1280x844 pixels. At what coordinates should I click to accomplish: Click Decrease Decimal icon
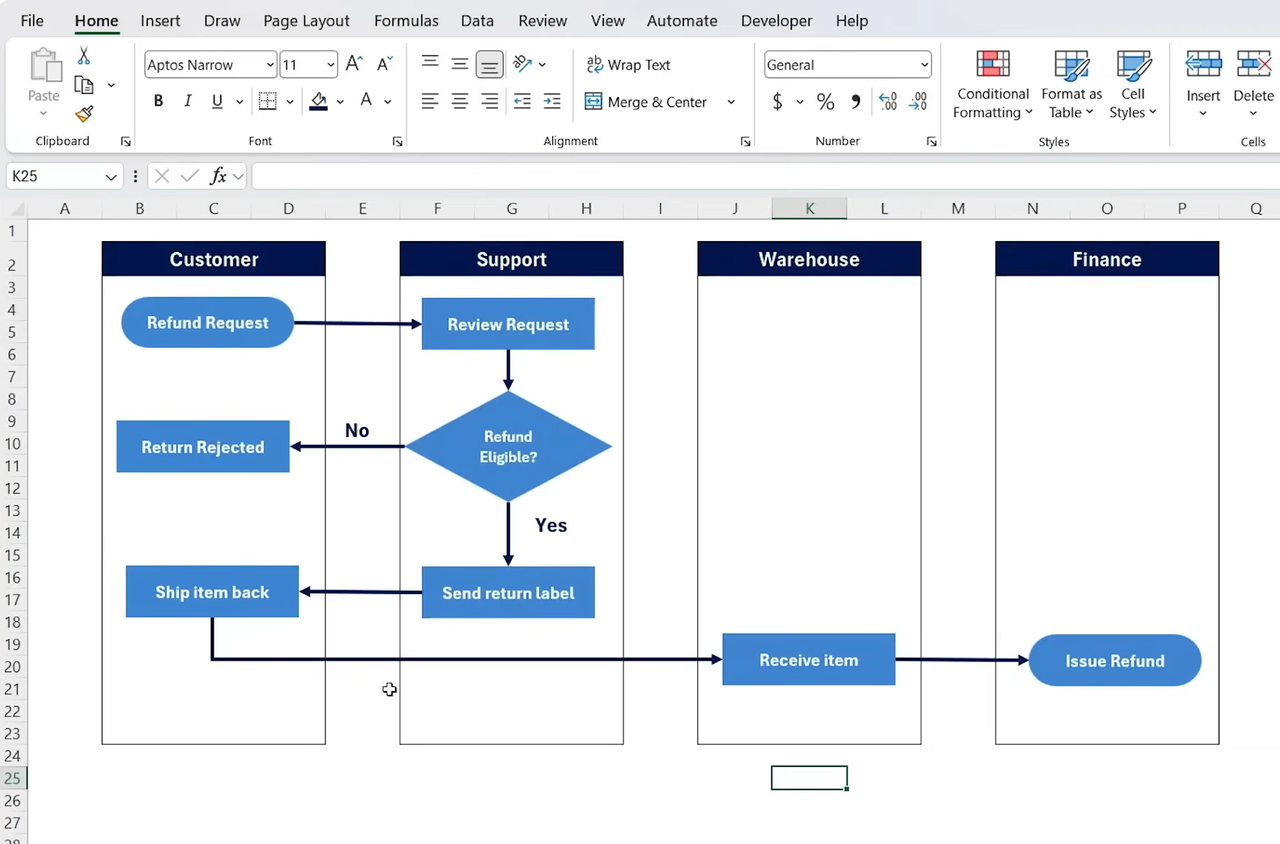pos(919,102)
